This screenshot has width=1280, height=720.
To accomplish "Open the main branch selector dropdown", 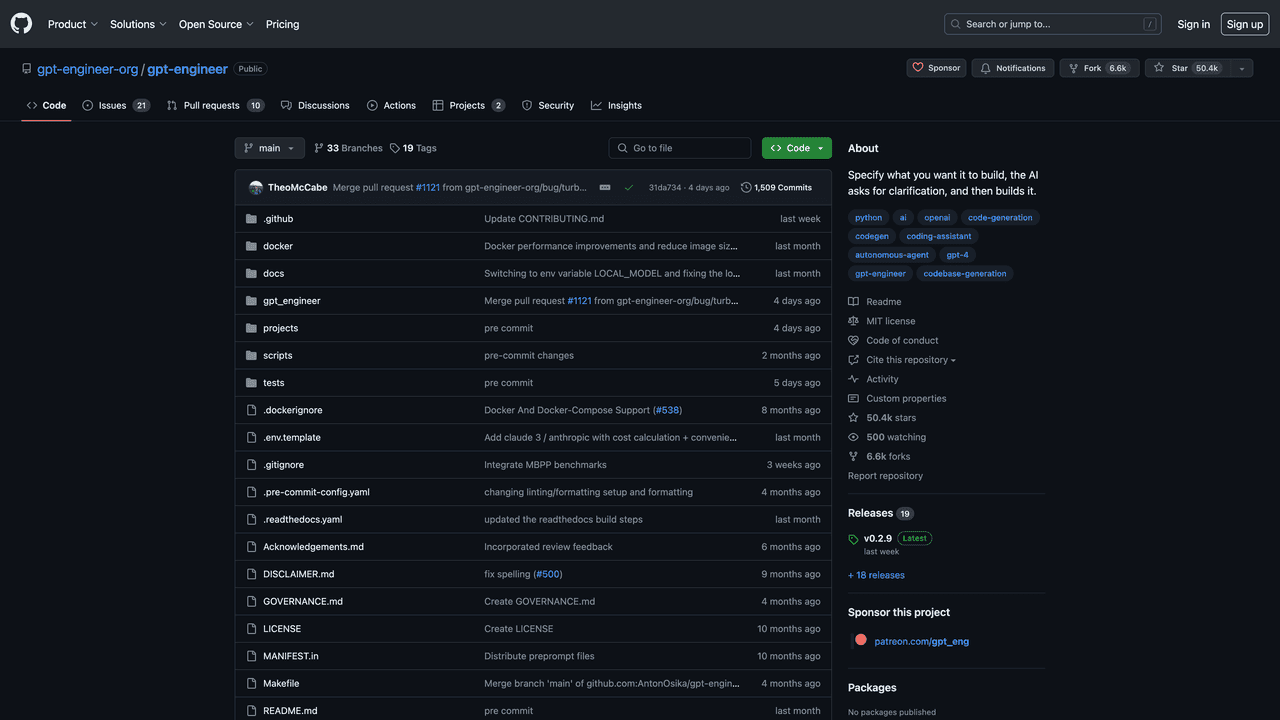I will click(270, 148).
